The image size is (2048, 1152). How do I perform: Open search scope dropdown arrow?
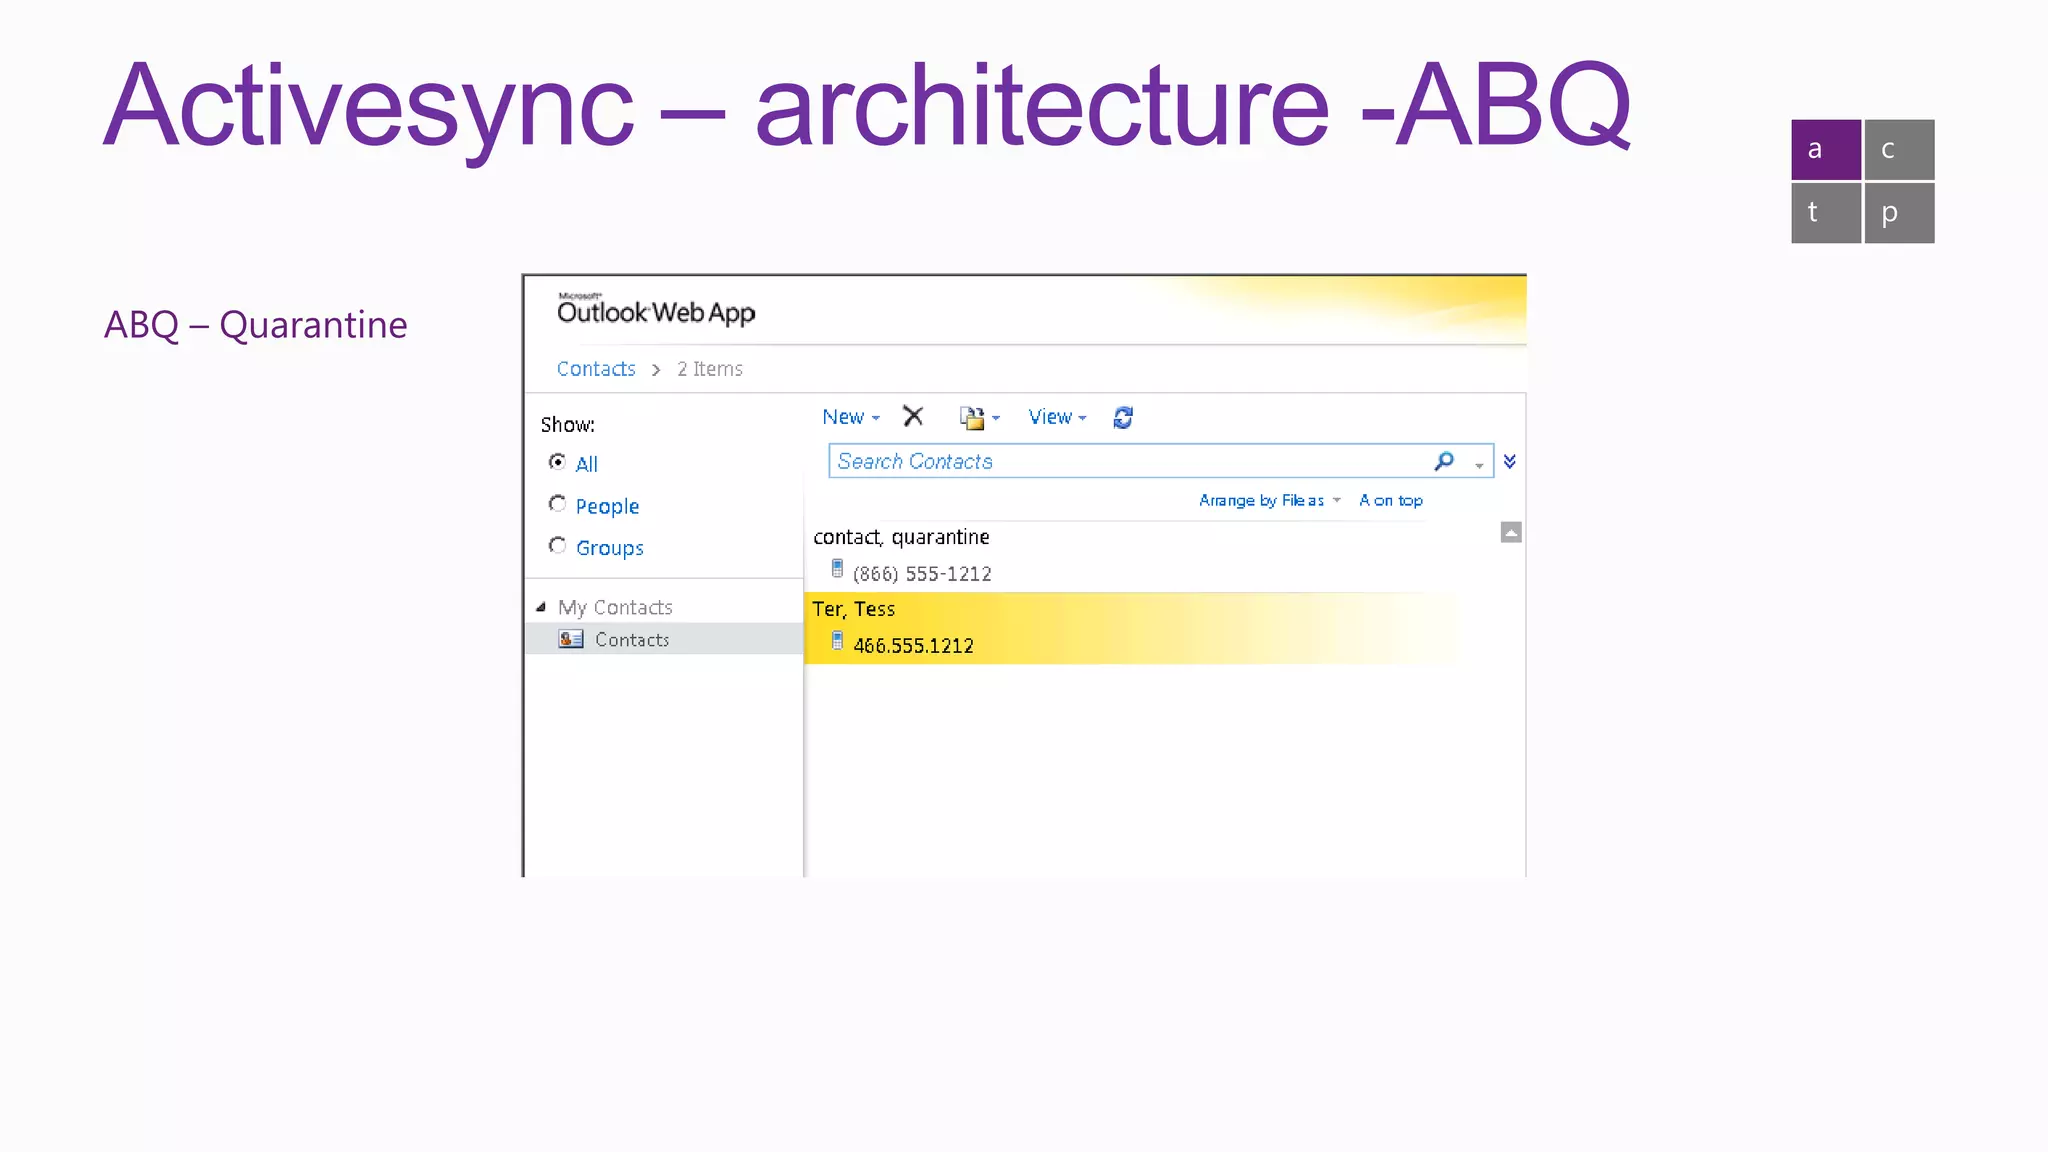tap(1479, 464)
